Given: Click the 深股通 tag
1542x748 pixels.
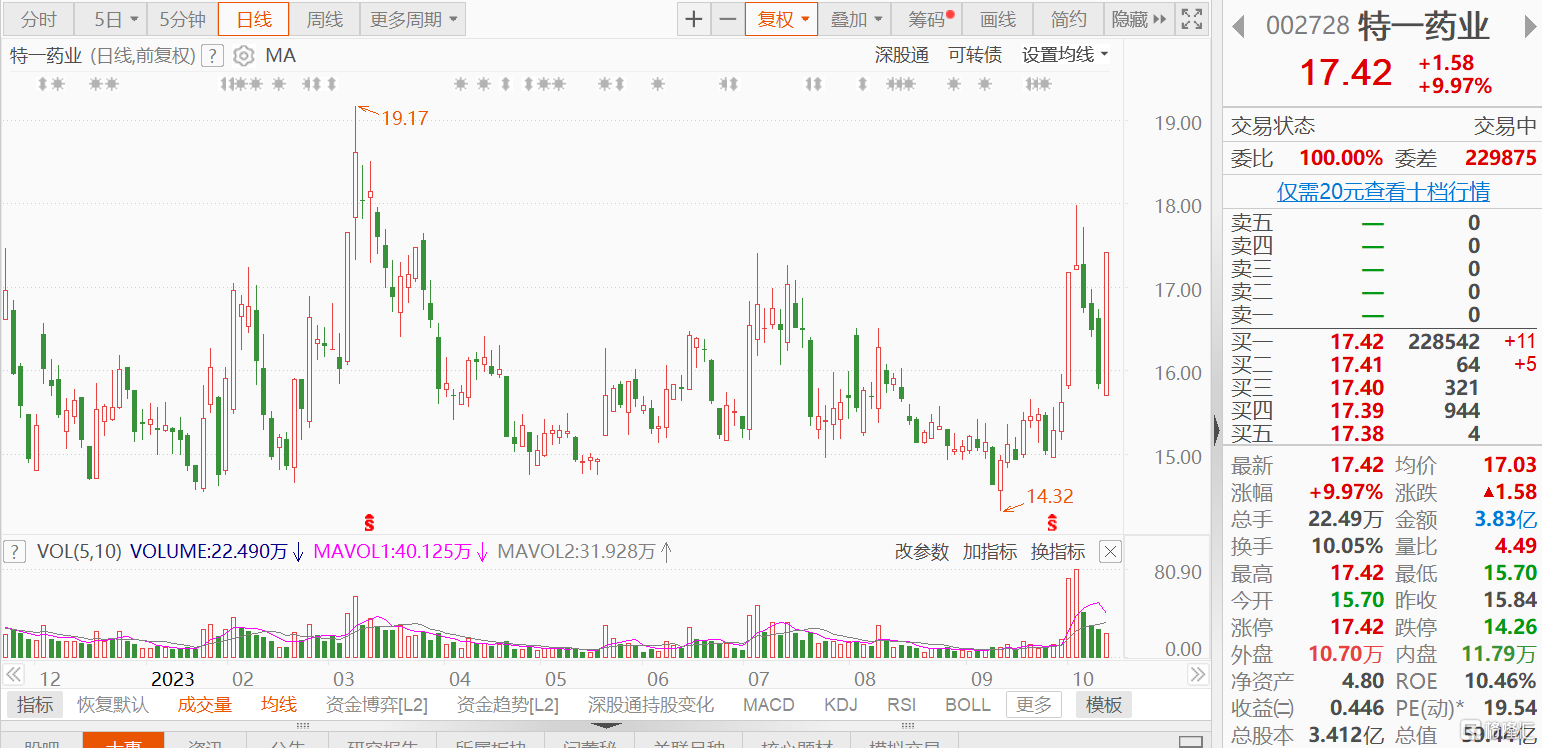Looking at the screenshot, I should pyautogui.click(x=902, y=55).
